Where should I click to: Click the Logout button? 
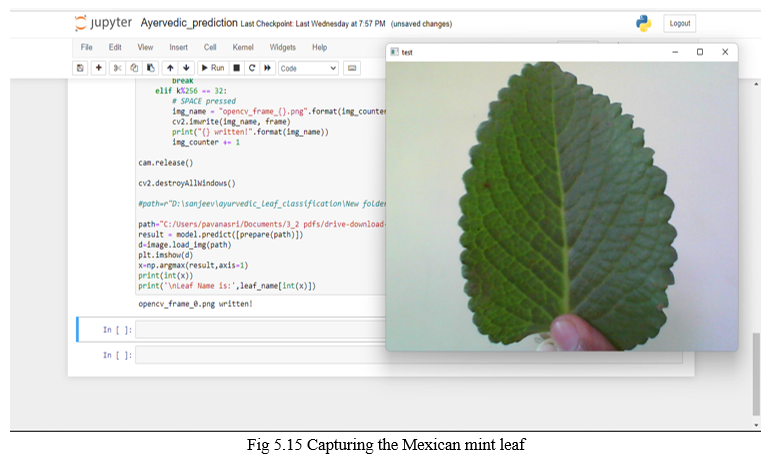680,23
